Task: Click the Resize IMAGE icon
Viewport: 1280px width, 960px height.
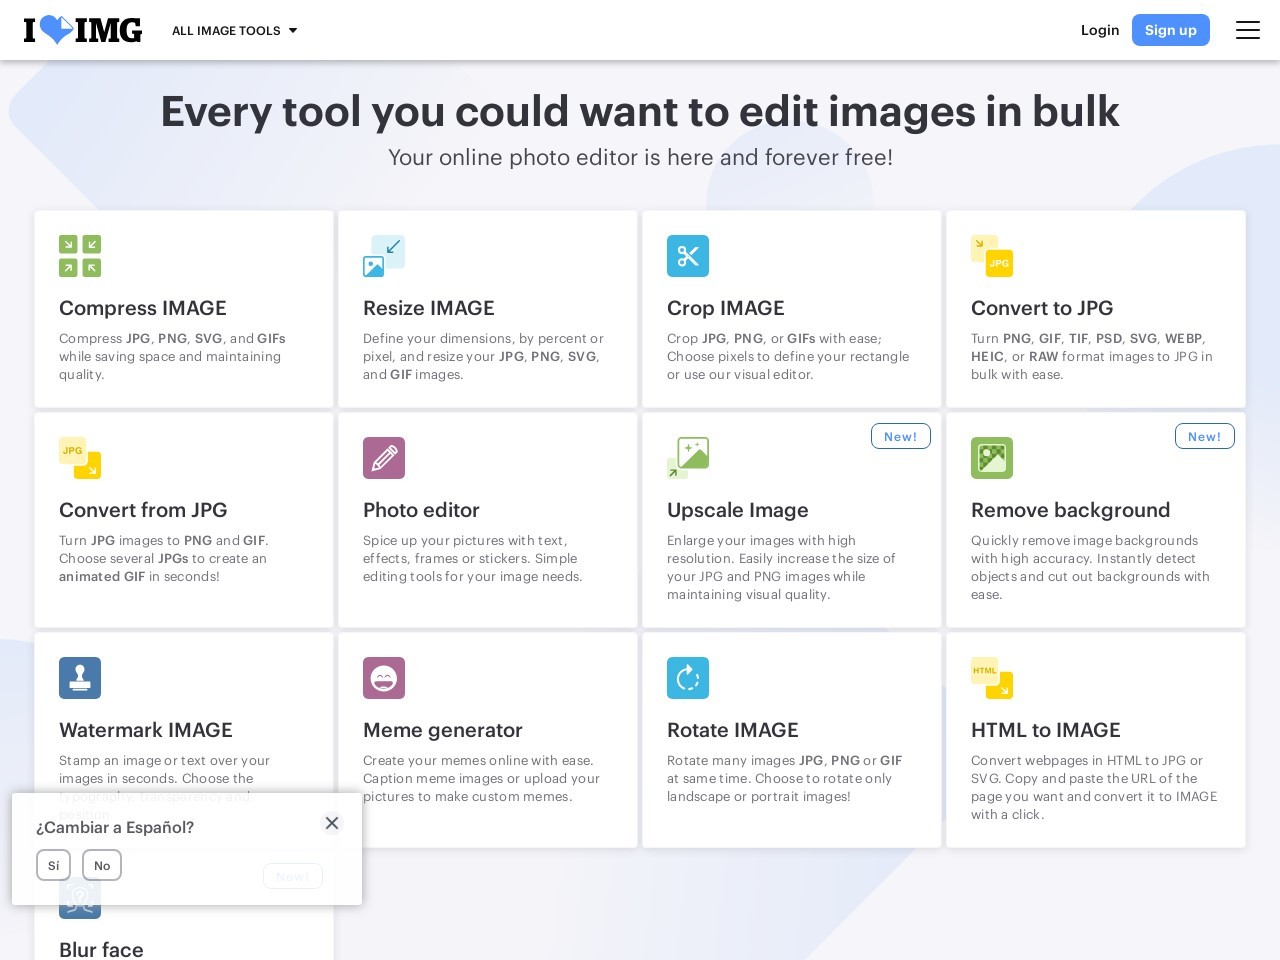Action: click(x=384, y=256)
